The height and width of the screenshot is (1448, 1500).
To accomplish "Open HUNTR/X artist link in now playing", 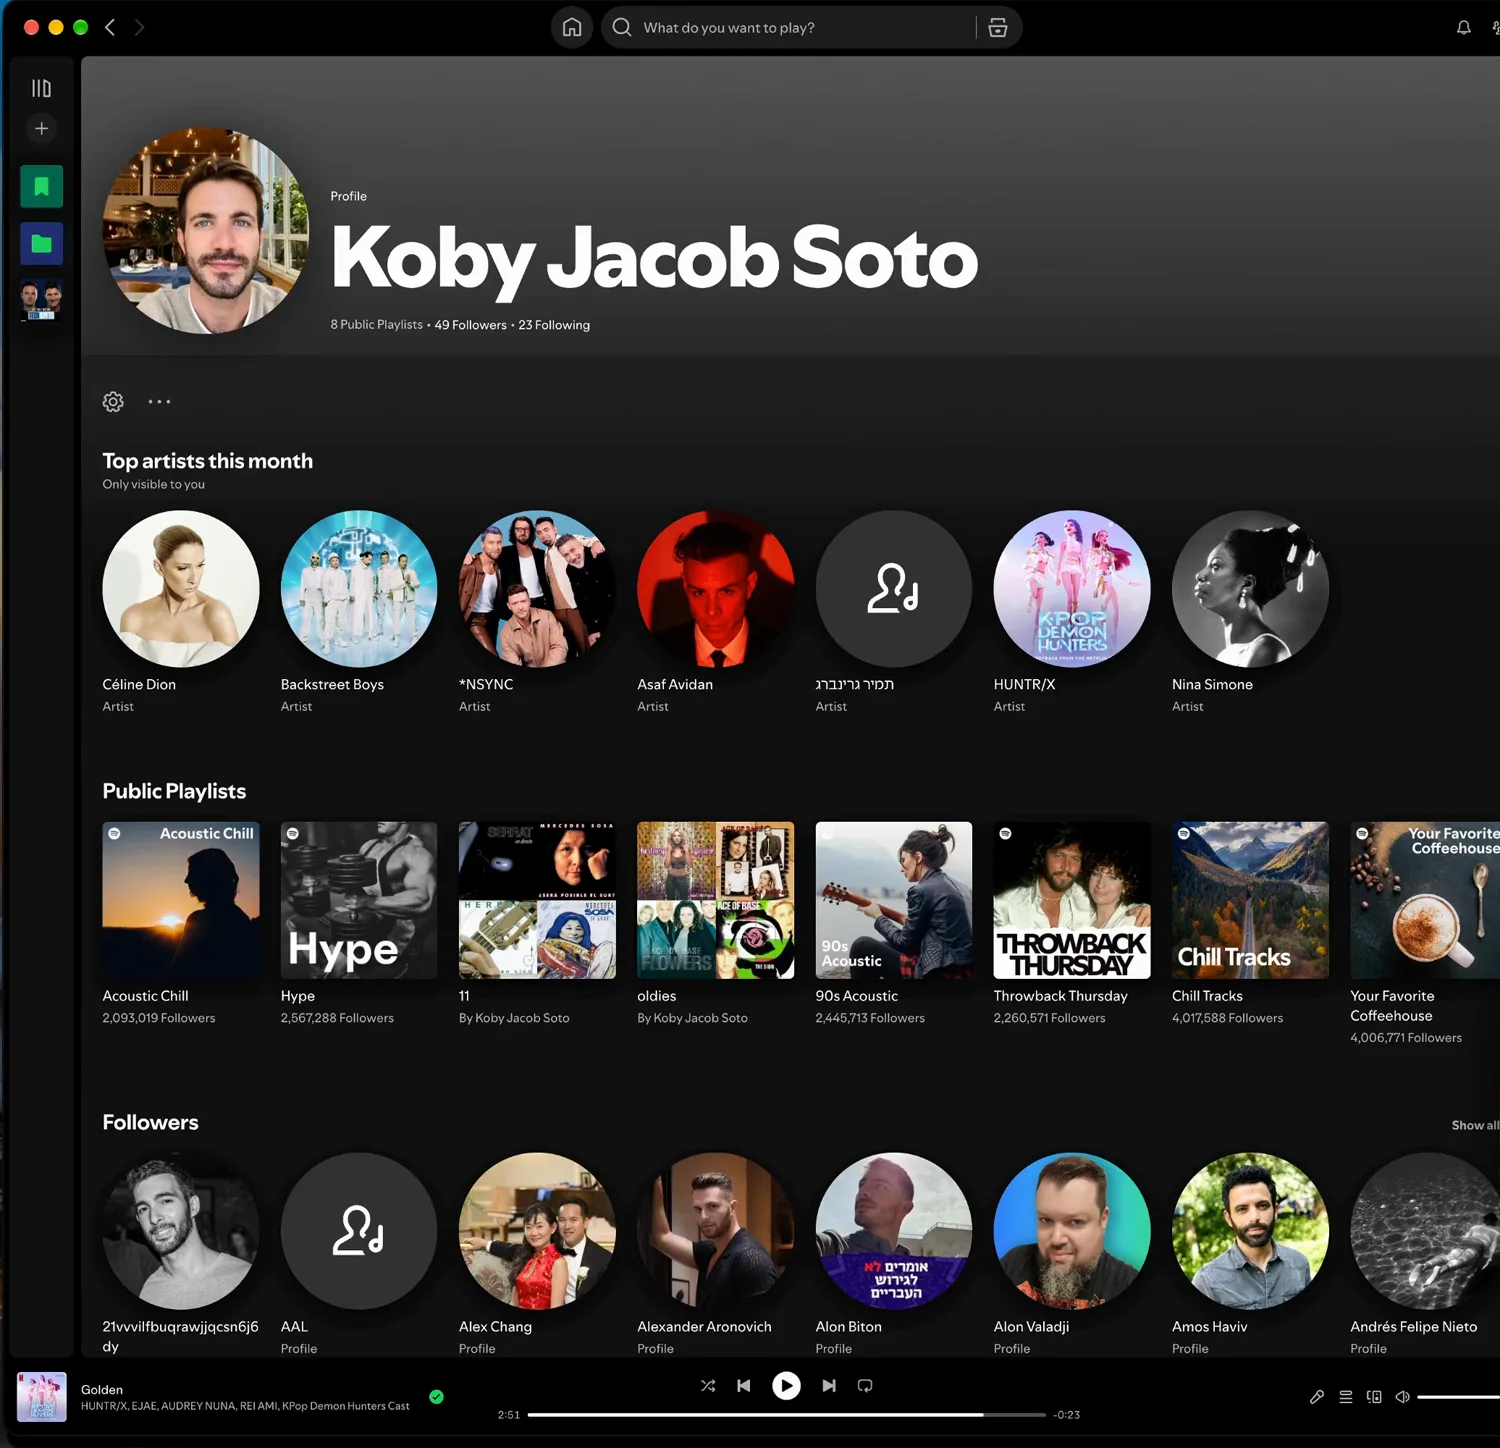I will (103, 1406).
